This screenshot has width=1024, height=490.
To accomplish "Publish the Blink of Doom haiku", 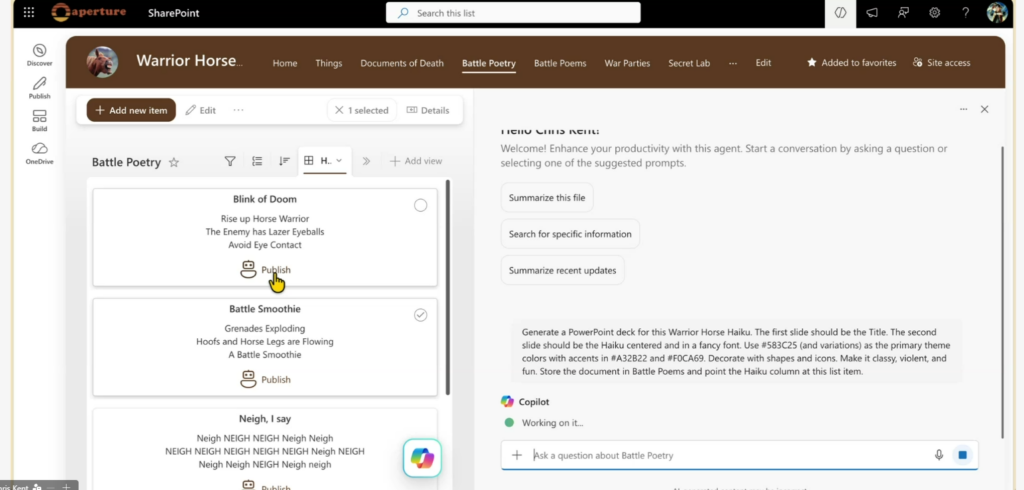I will click(265, 270).
